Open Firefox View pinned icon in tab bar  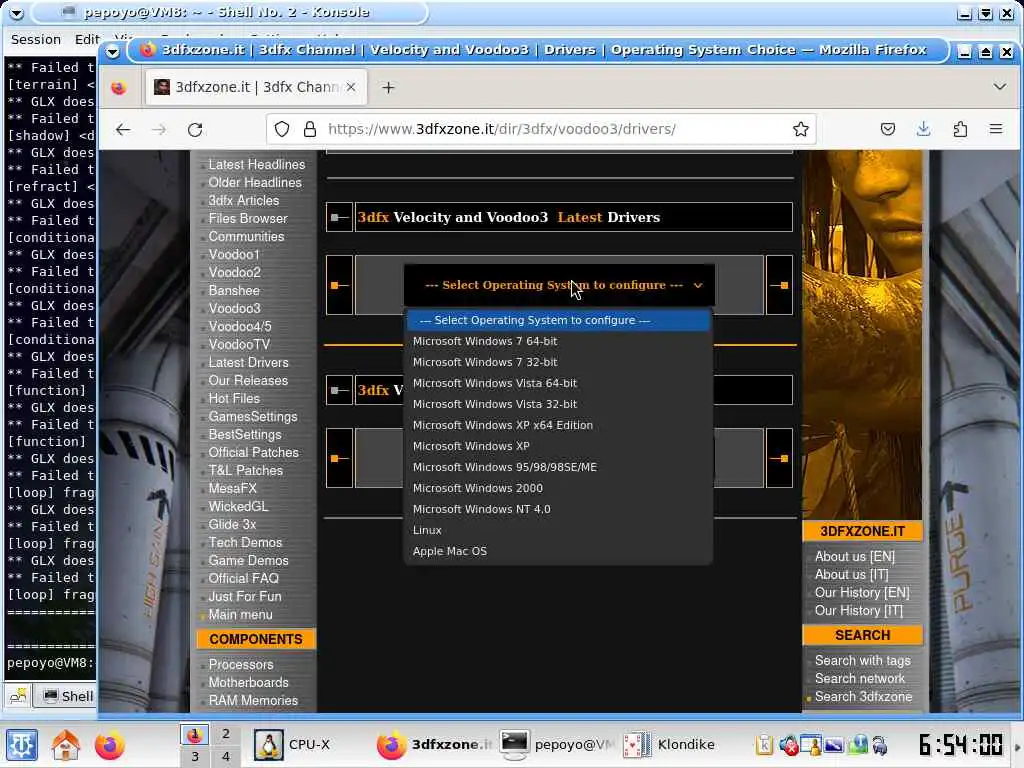[119, 88]
